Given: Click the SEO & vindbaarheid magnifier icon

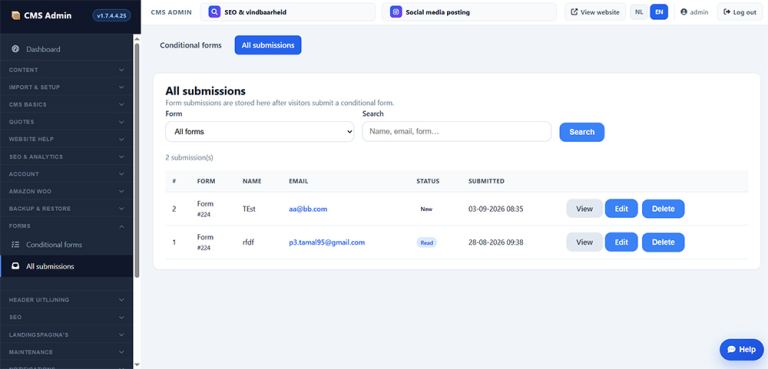Looking at the screenshot, I should pyautogui.click(x=214, y=12).
